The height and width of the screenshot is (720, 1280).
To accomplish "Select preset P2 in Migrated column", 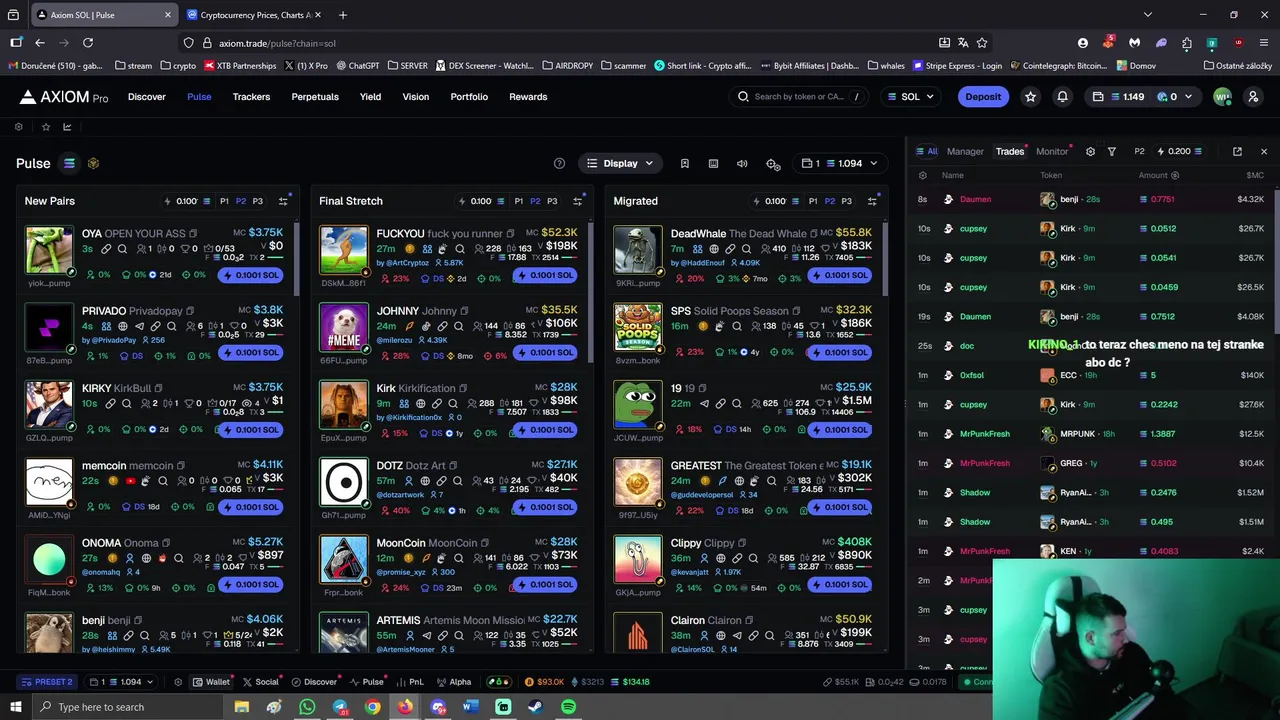I will point(830,201).
